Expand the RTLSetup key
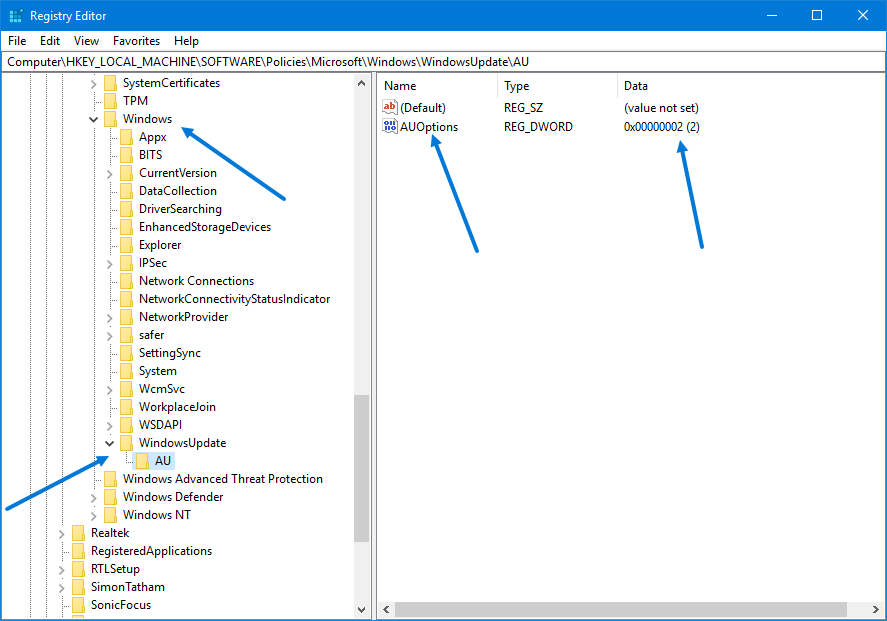Screen dimensions: 887x621 [x=62, y=570]
